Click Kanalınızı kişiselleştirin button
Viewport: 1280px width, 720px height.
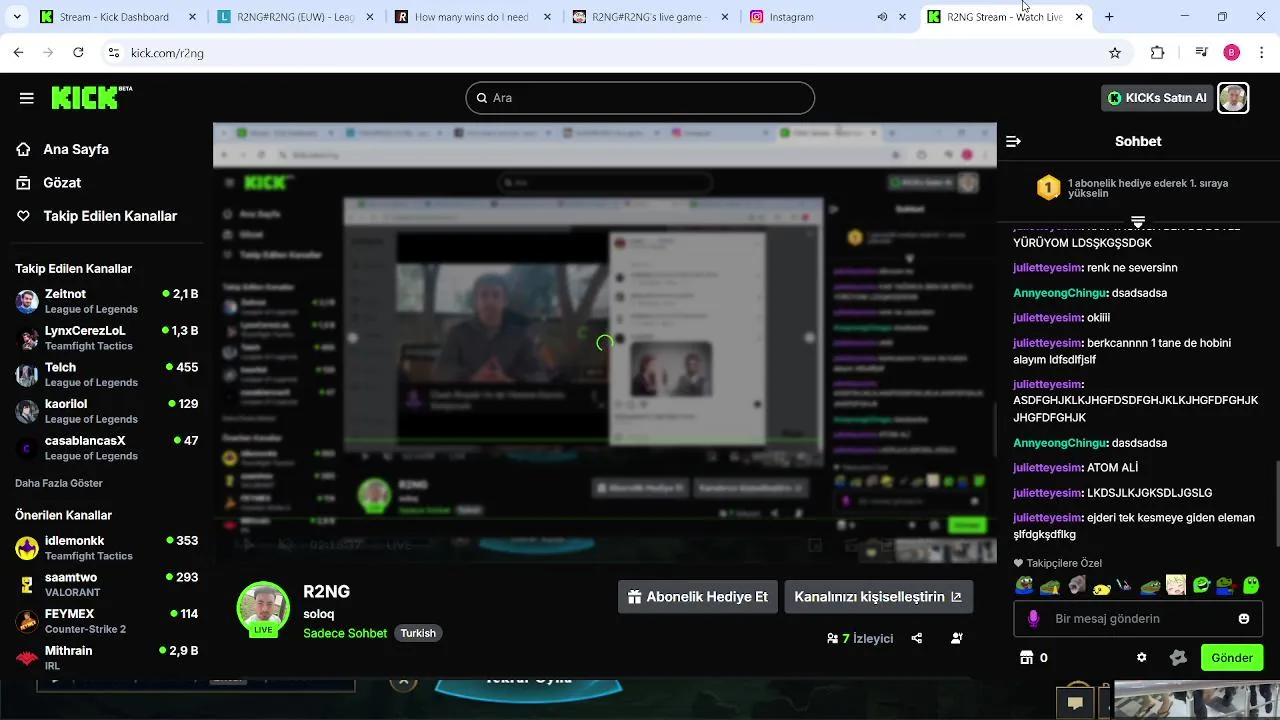878,597
